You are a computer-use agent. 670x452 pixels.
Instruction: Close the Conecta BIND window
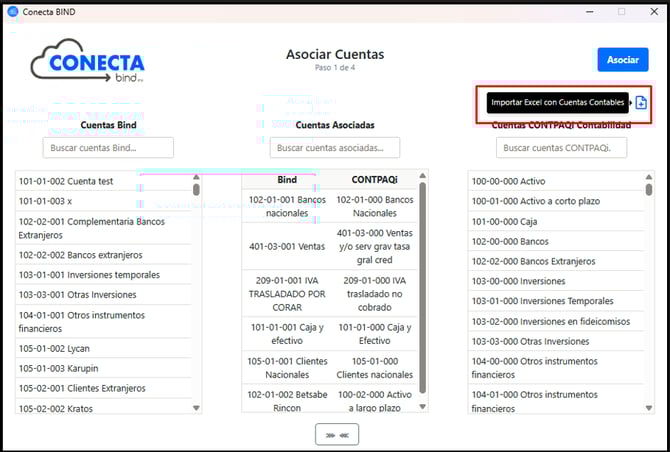(654, 12)
